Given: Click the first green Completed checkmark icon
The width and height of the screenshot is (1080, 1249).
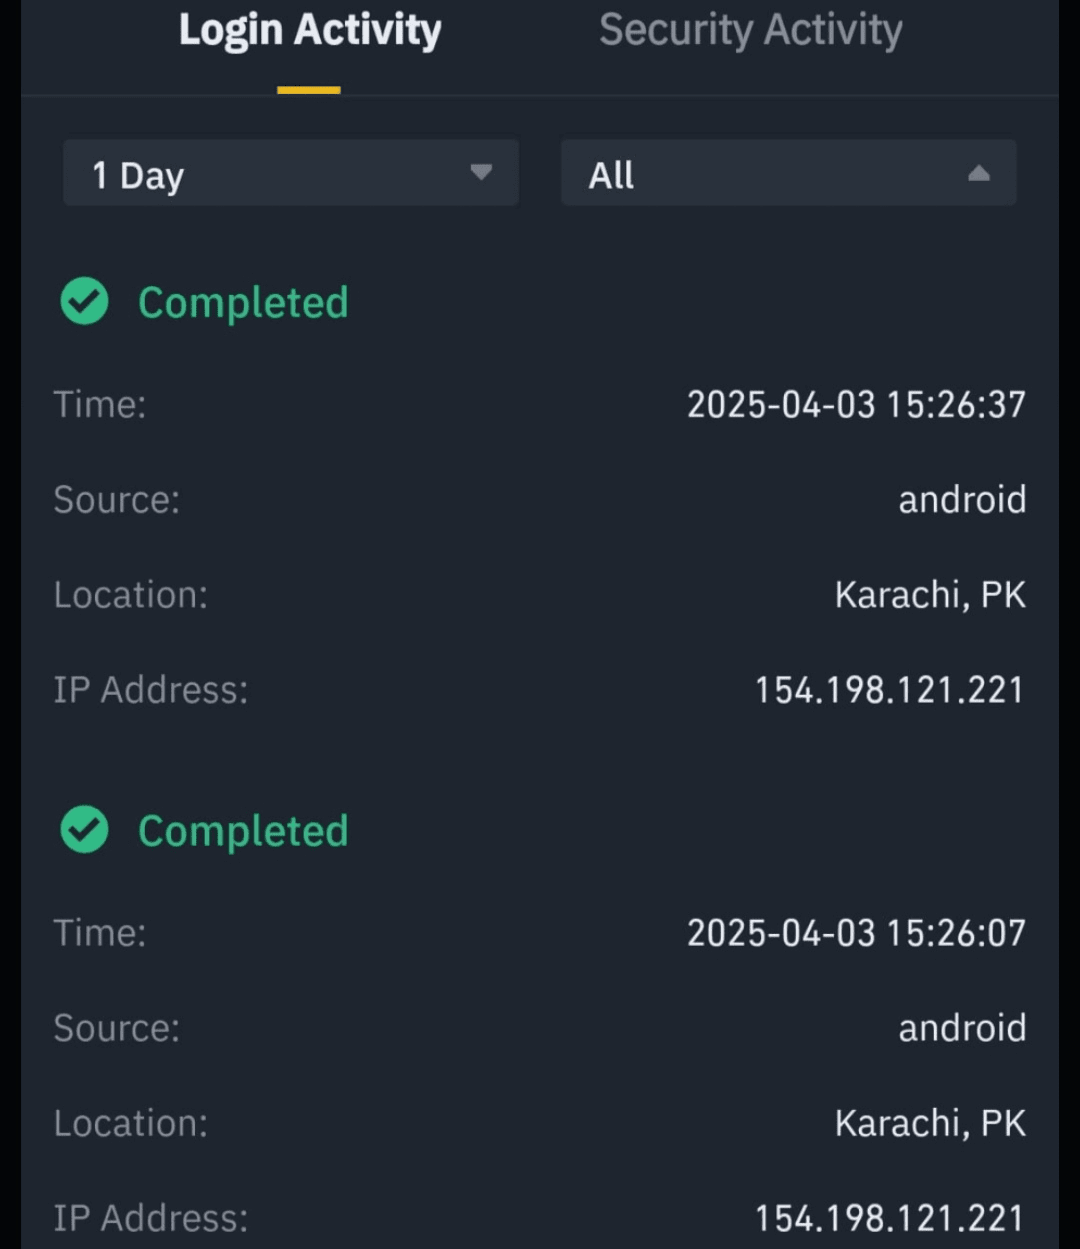Looking at the screenshot, I should [x=84, y=302].
